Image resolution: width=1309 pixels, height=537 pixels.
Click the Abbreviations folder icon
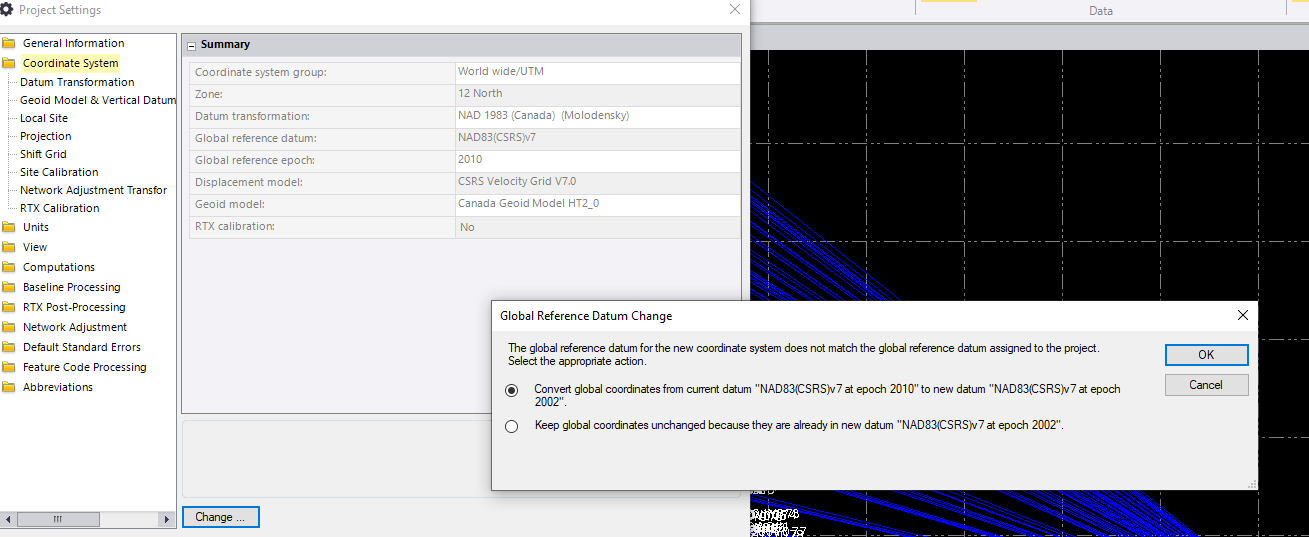(x=9, y=387)
